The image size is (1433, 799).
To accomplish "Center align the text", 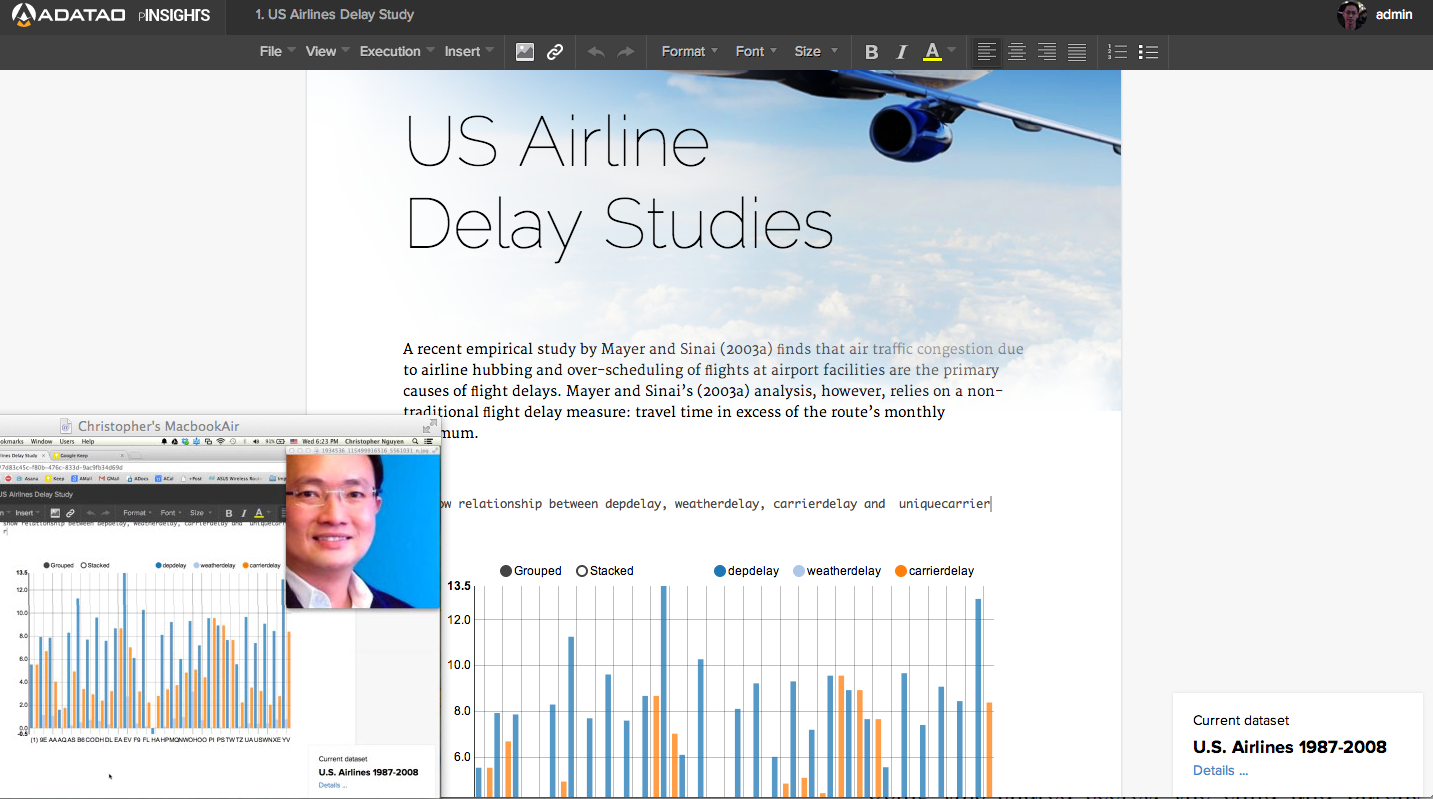I will [x=1017, y=52].
